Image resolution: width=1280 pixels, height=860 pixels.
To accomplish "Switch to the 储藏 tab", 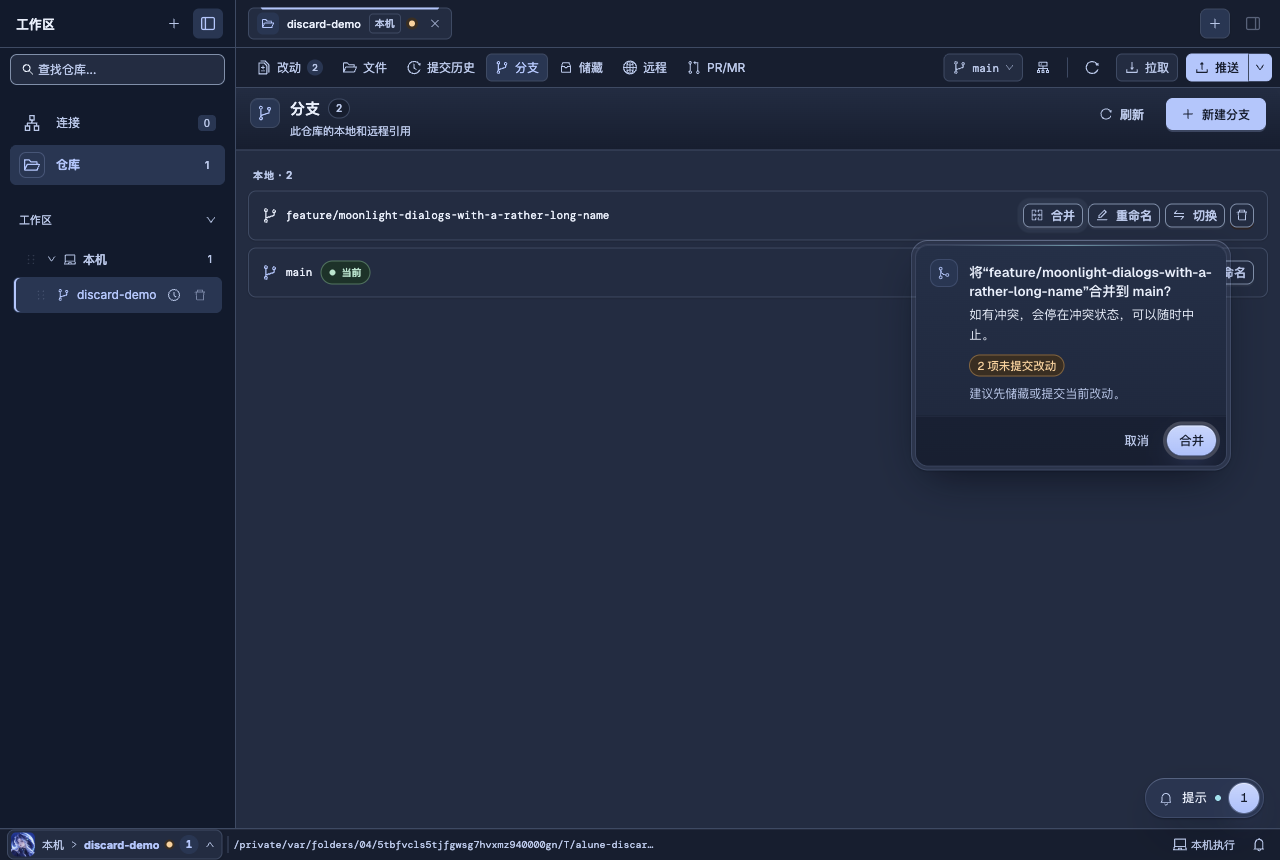I will (x=581, y=67).
